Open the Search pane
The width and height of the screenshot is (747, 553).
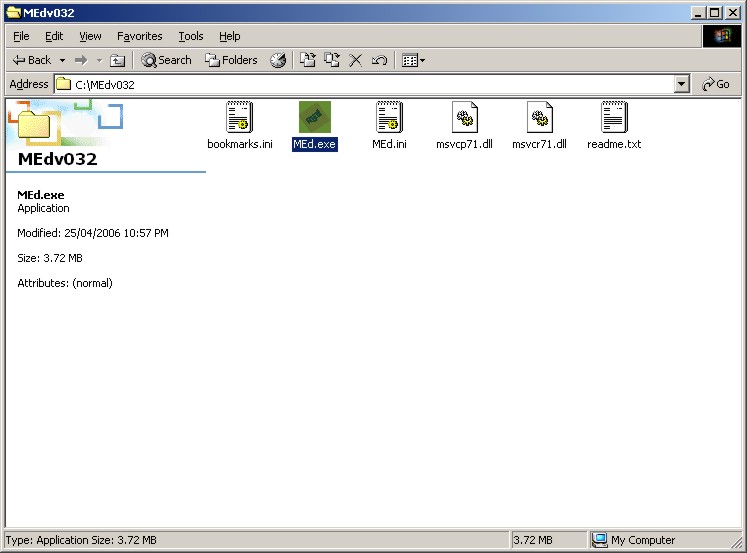tap(166, 60)
